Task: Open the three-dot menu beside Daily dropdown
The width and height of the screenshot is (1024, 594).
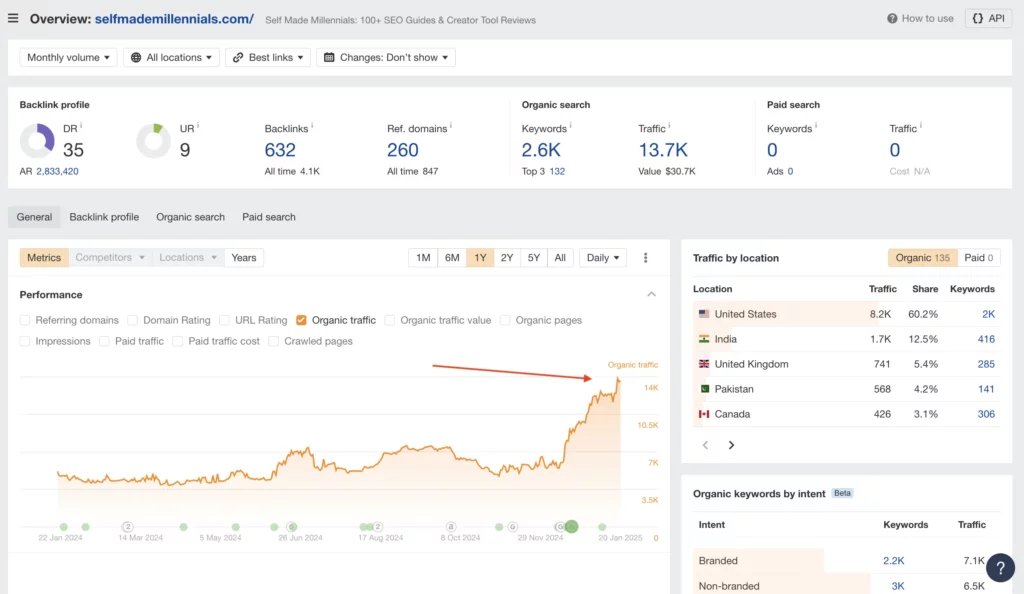Action: [x=646, y=257]
